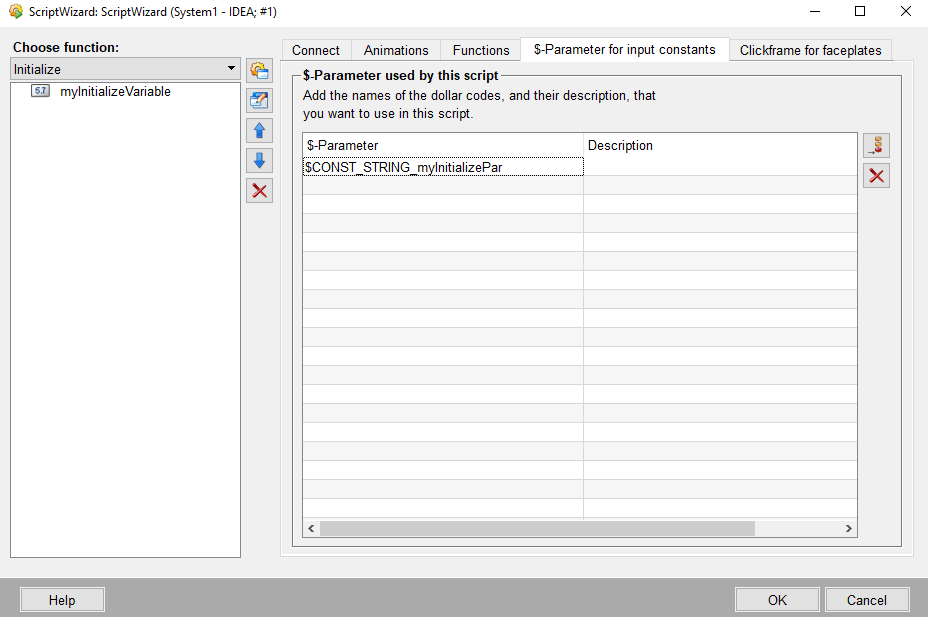928x617 pixels.
Task: Confirm with the OK button
Action: [x=777, y=600]
